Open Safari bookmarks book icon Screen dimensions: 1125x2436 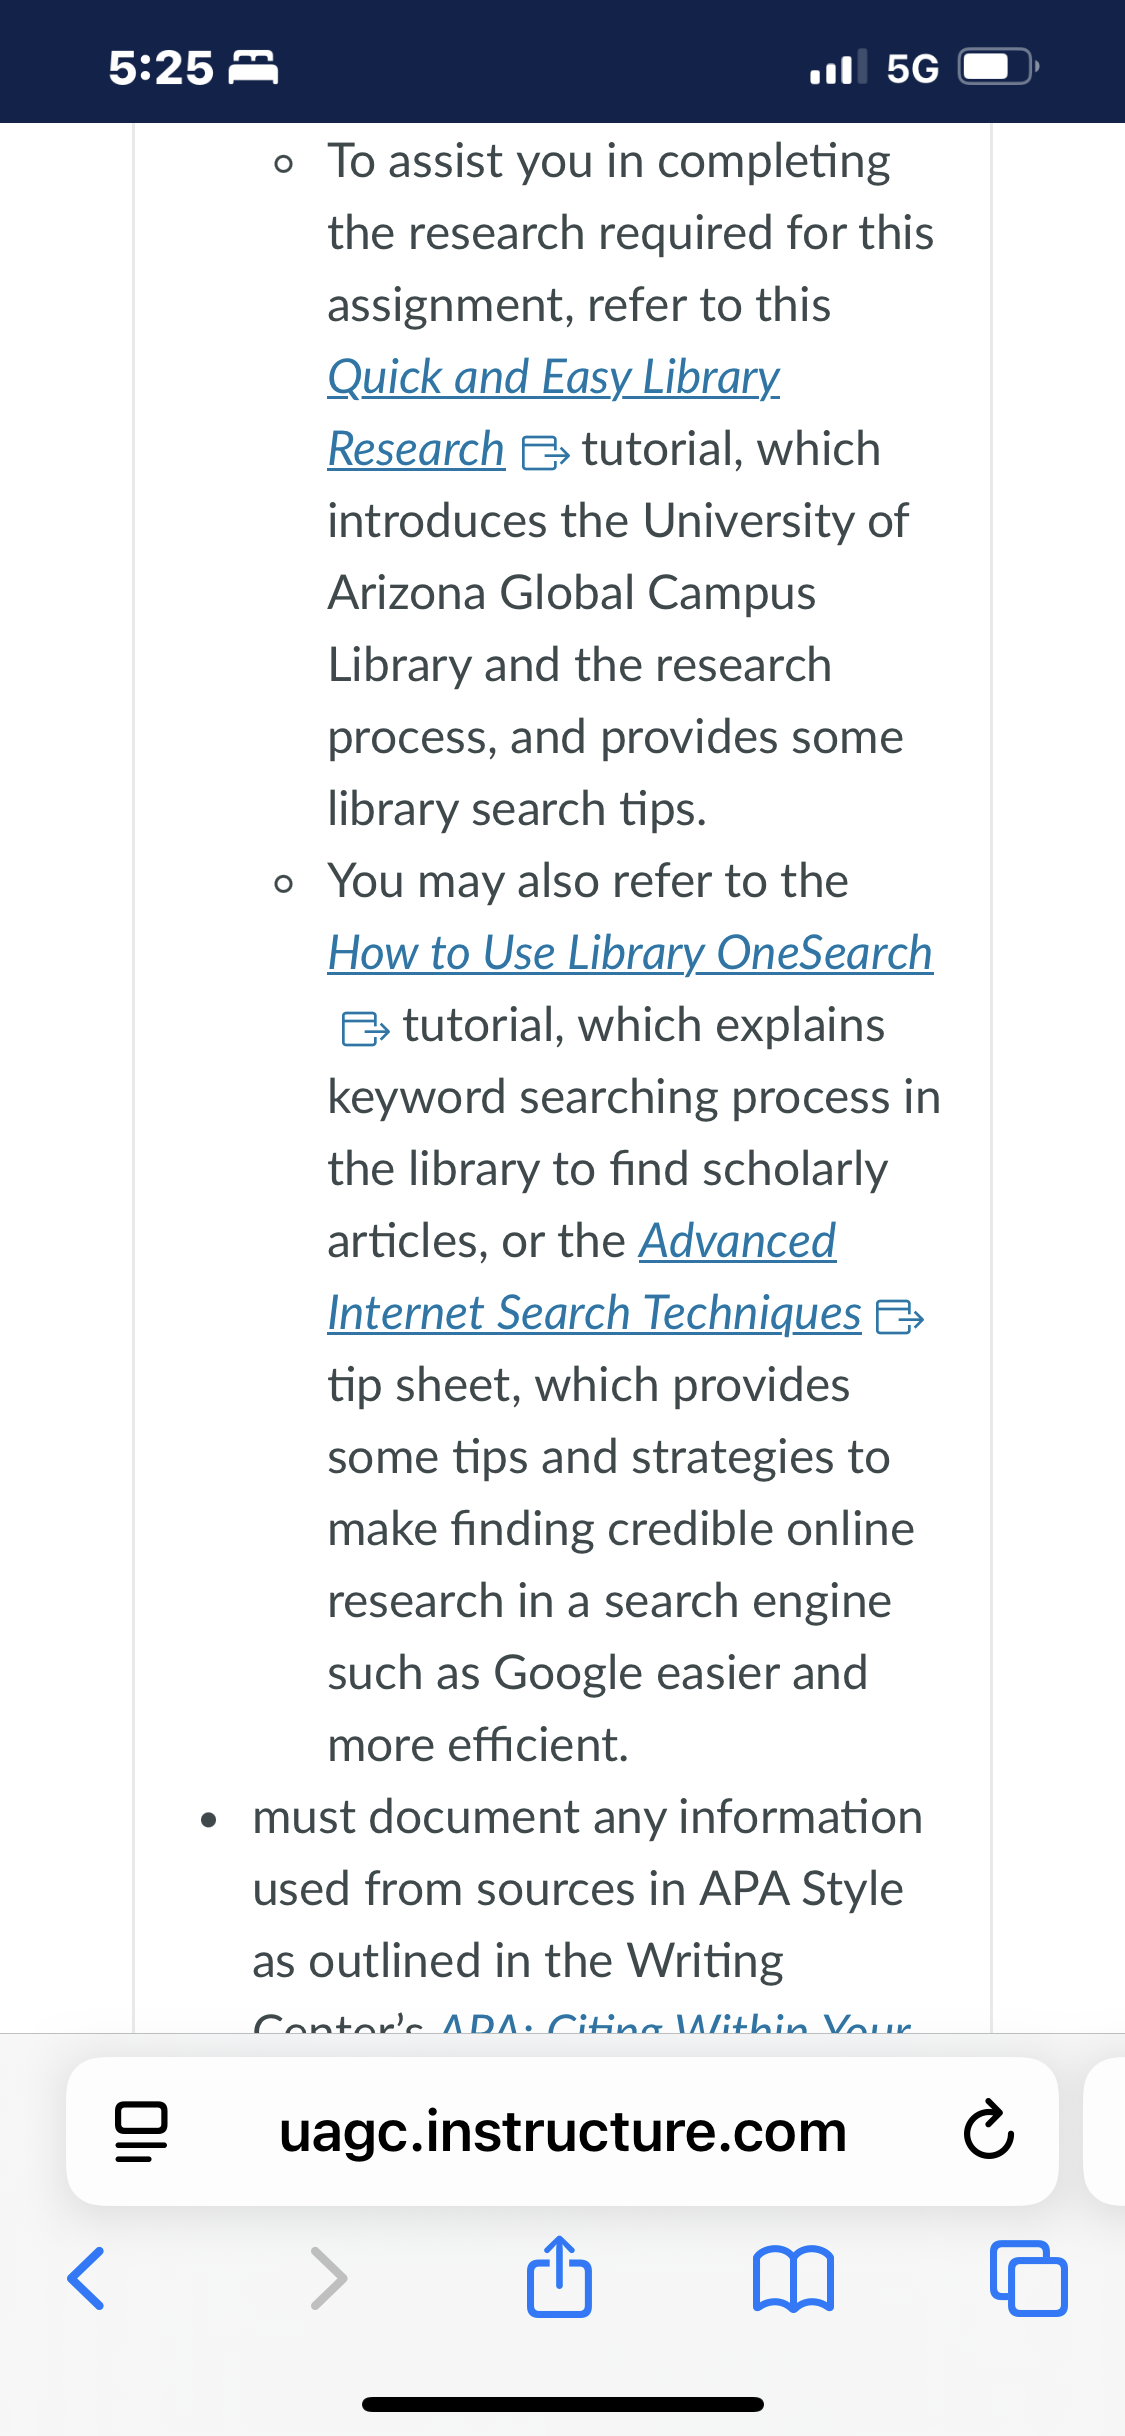point(793,2279)
